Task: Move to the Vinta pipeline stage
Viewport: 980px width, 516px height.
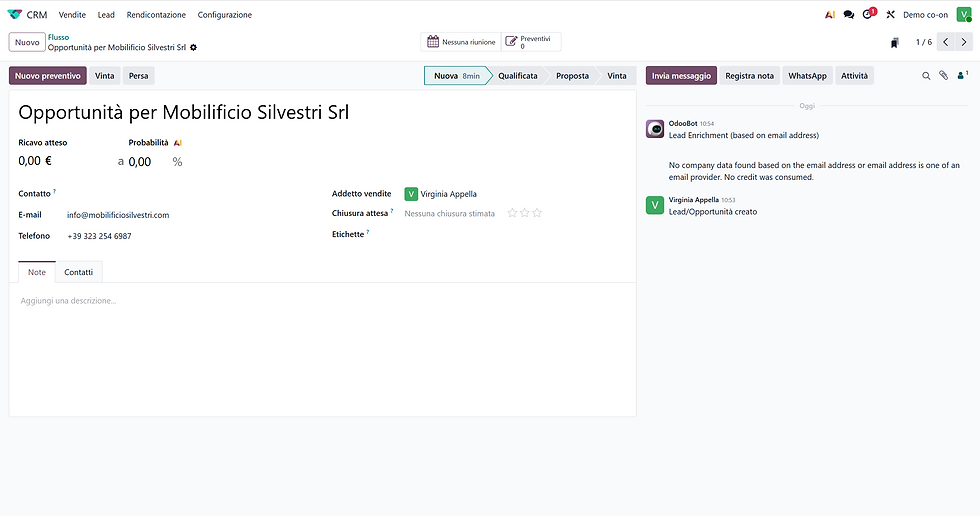Action: tap(616, 76)
